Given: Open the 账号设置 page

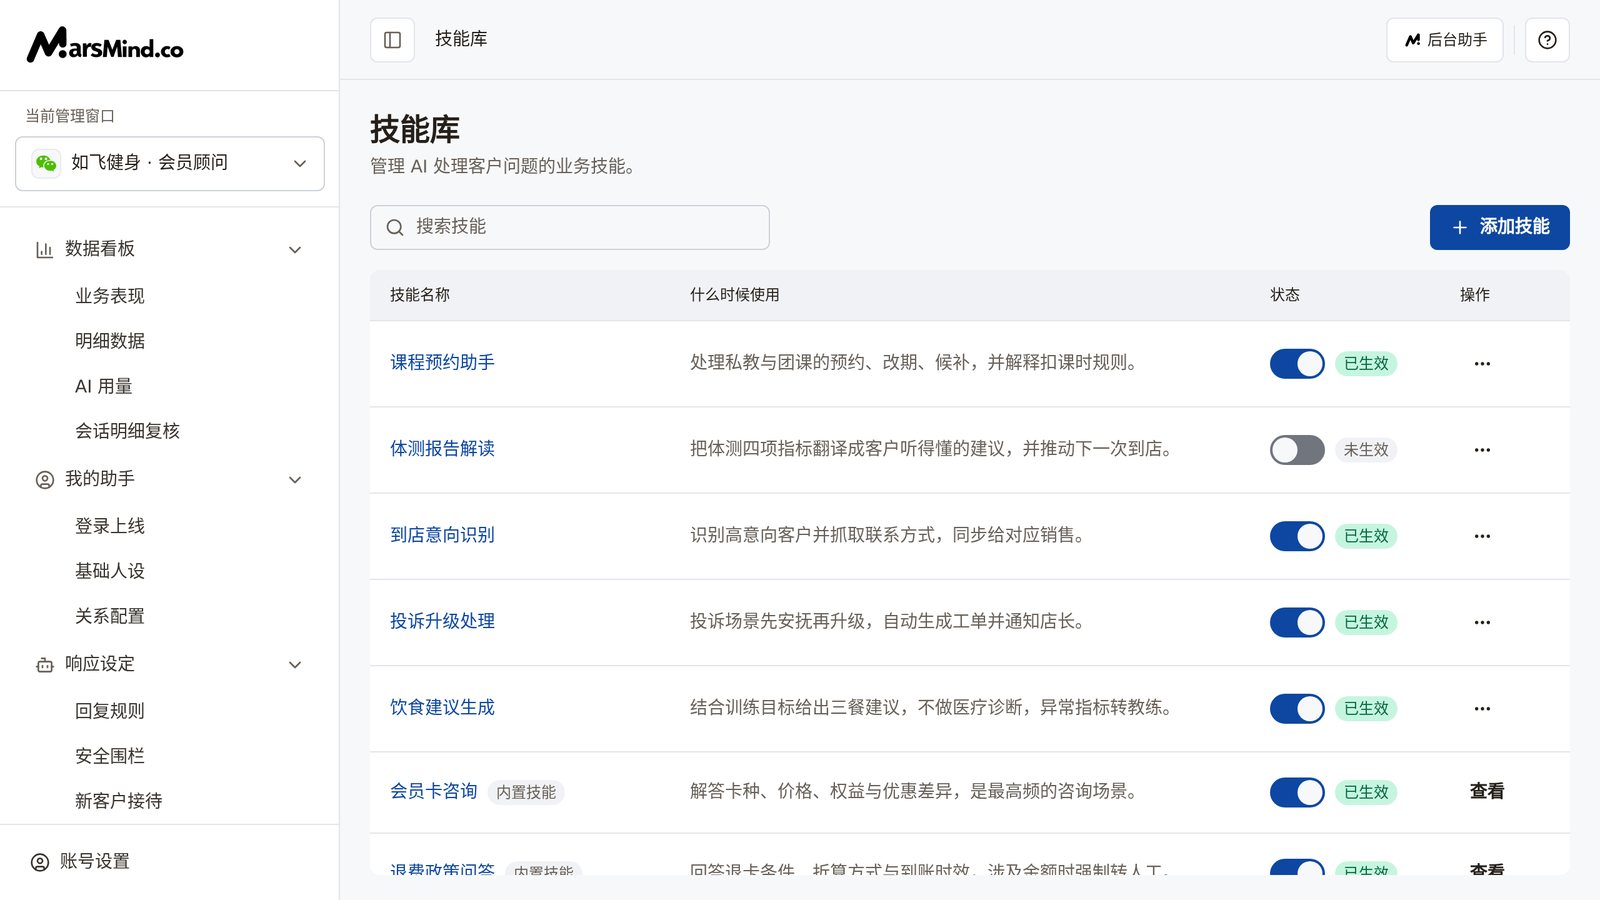Looking at the screenshot, I should 95,861.
